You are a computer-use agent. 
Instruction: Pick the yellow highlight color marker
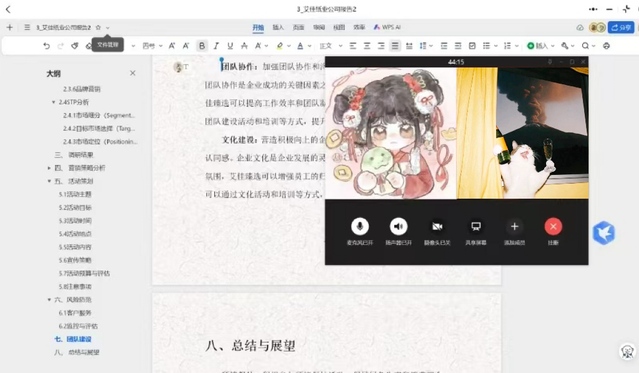coord(280,46)
